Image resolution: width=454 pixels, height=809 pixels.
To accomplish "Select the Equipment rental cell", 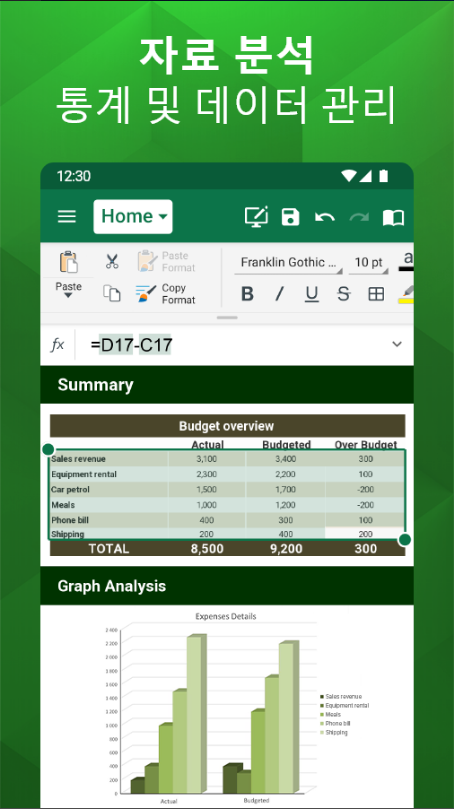I will tap(109, 474).
